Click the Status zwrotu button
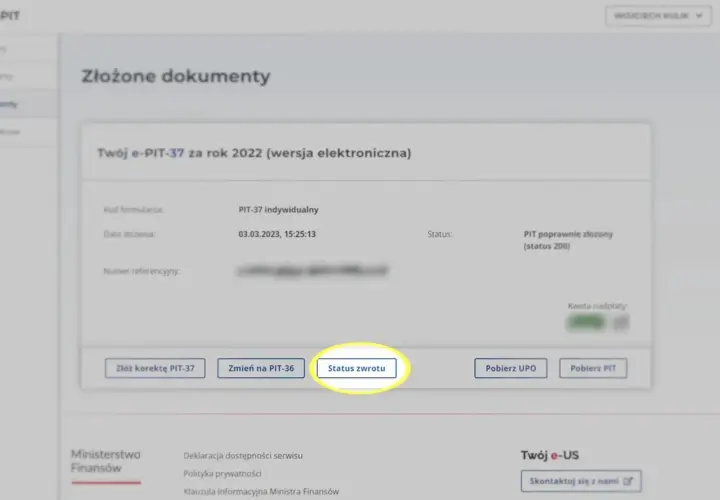 (x=356, y=368)
